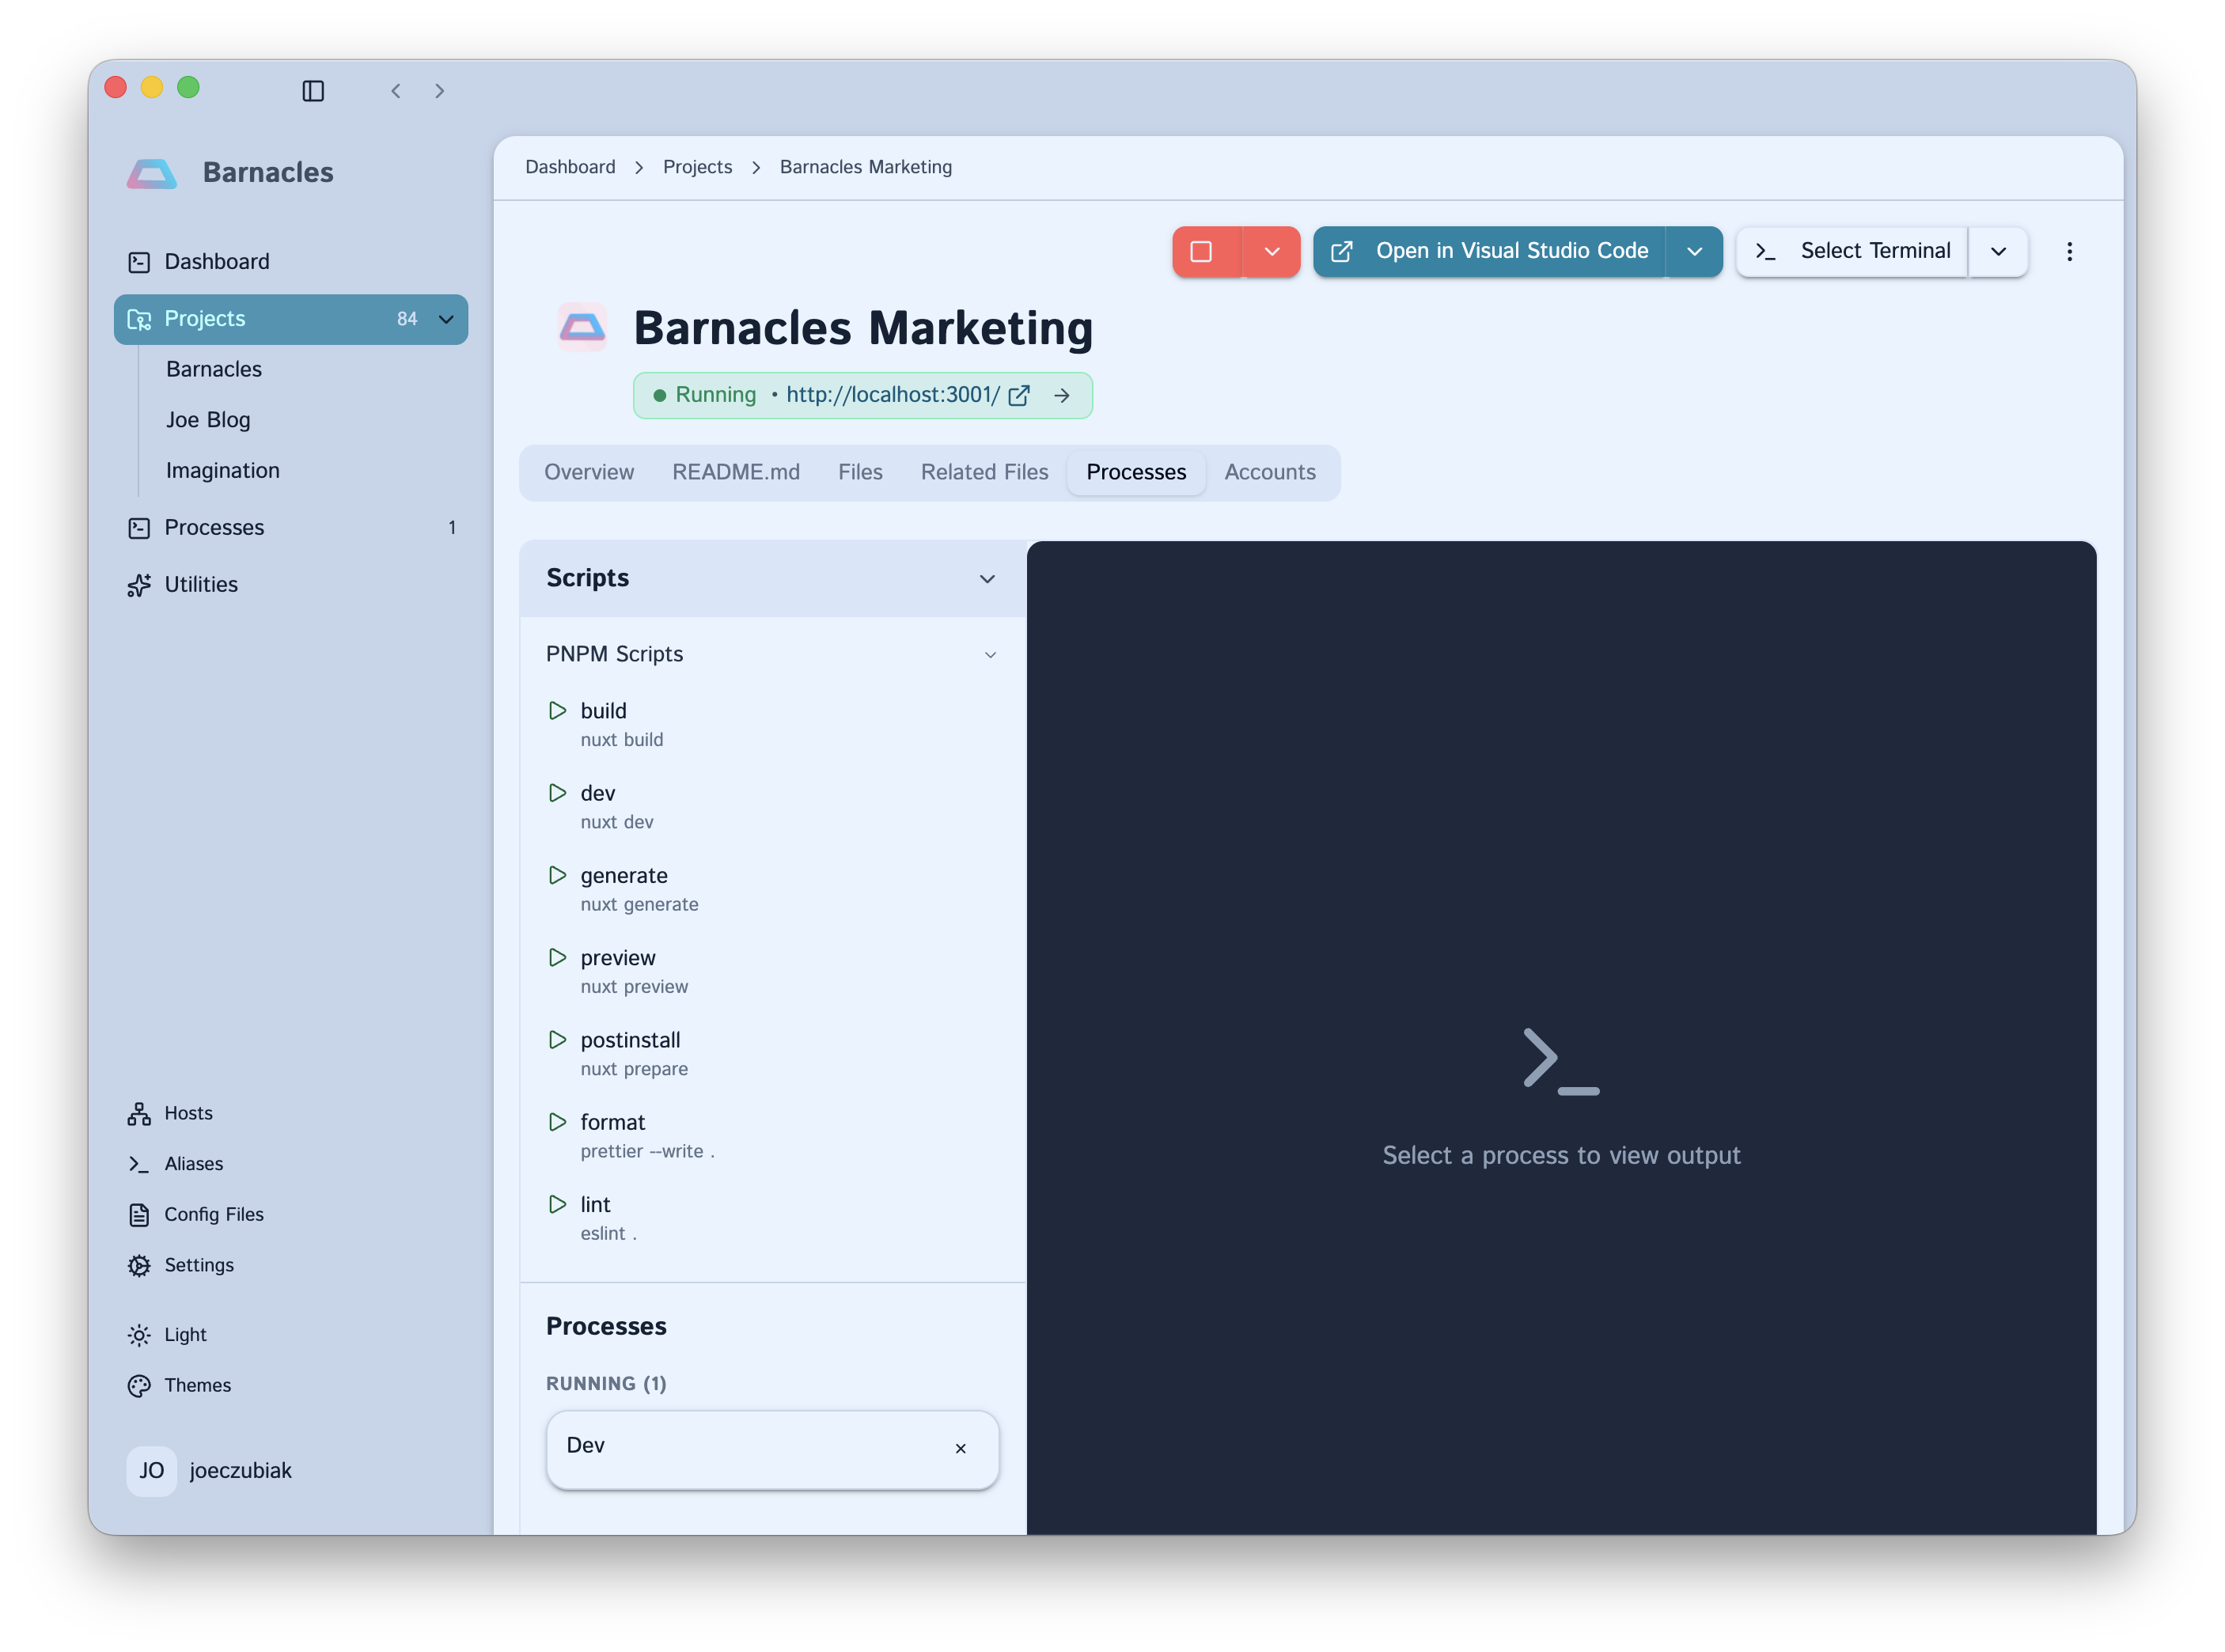This screenshot has width=2225, height=1652.
Task: Open Hosts from the sidebar
Action: [x=188, y=1112]
